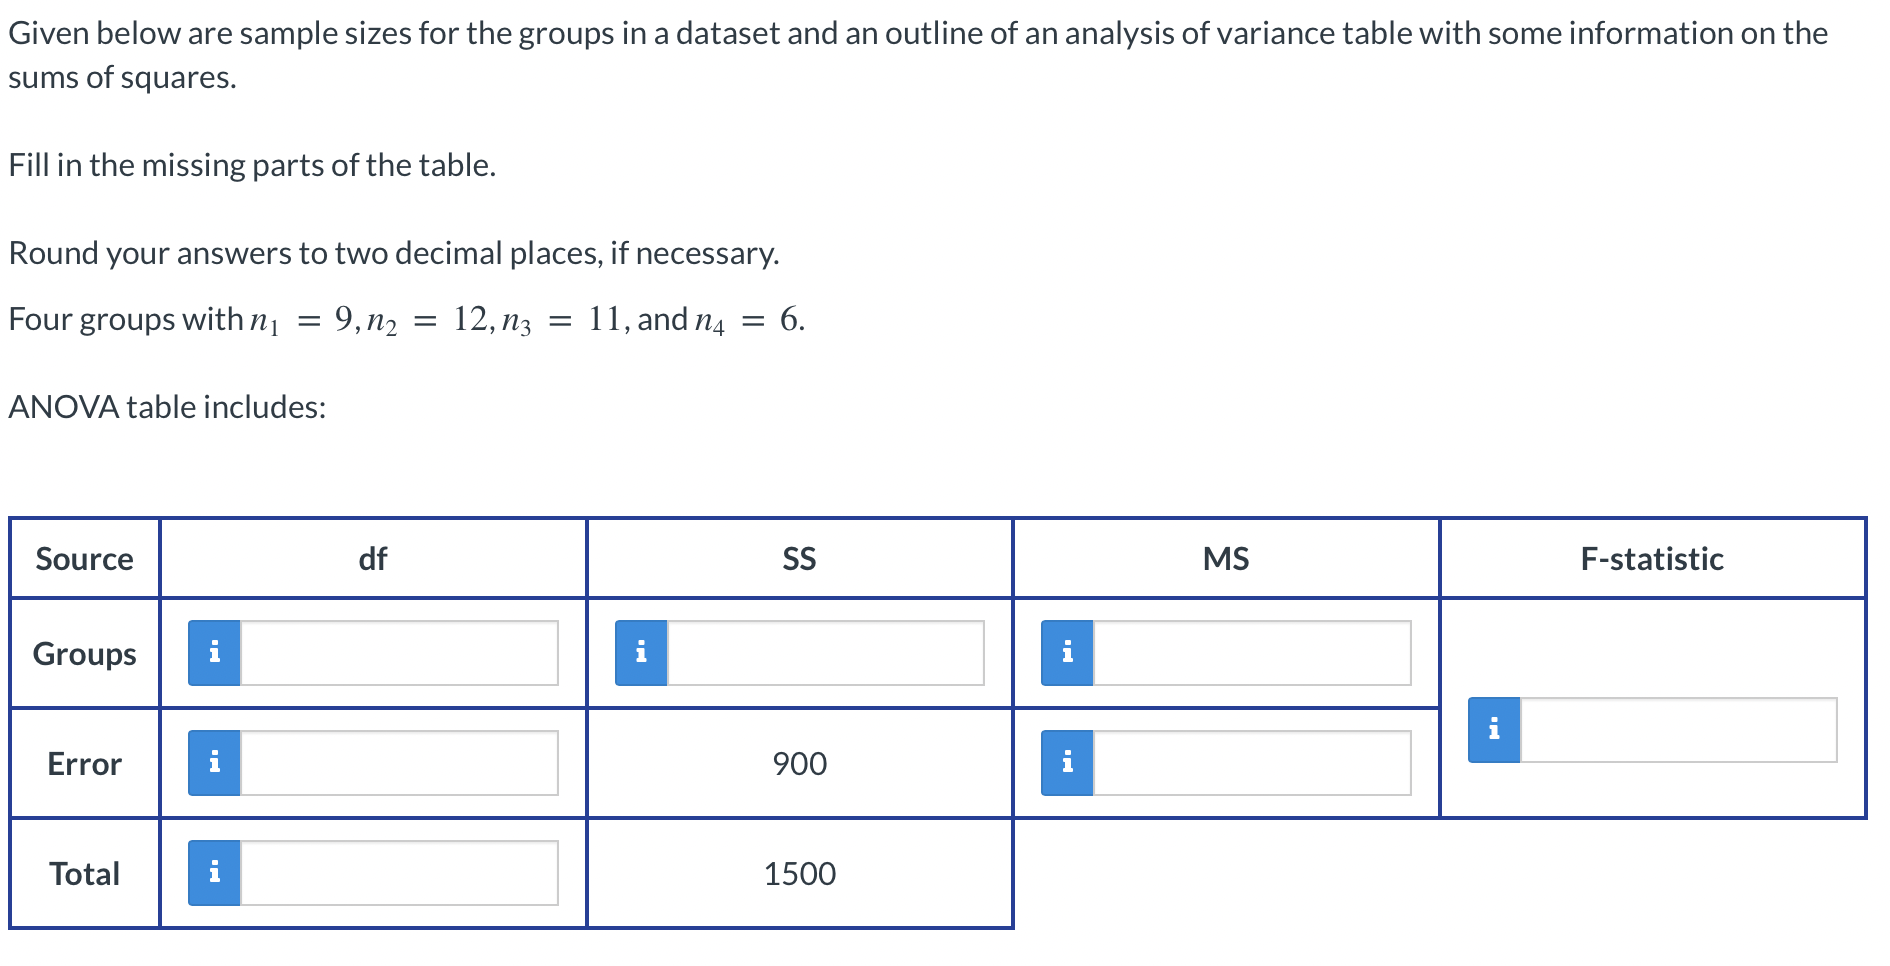This screenshot has width=1890, height=966.
Task: Select the F-statistic input box
Action: pyautogui.click(x=1680, y=728)
